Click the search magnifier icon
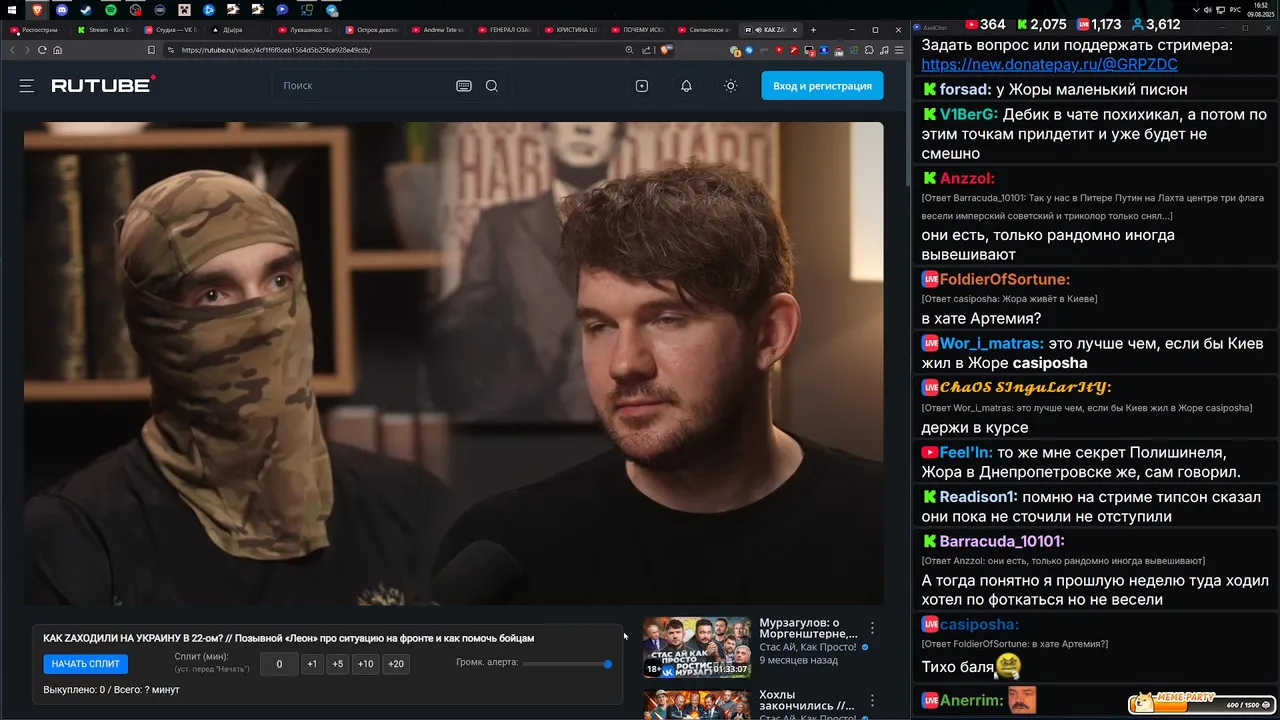The width and height of the screenshot is (1280, 720). point(492,86)
